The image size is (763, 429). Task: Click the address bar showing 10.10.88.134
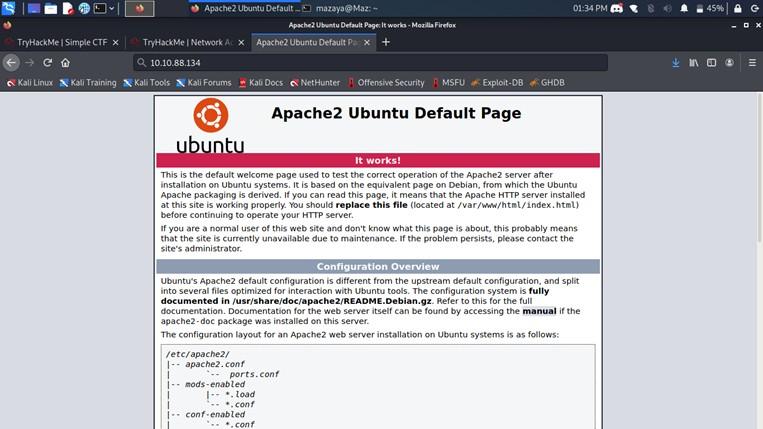click(370, 62)
